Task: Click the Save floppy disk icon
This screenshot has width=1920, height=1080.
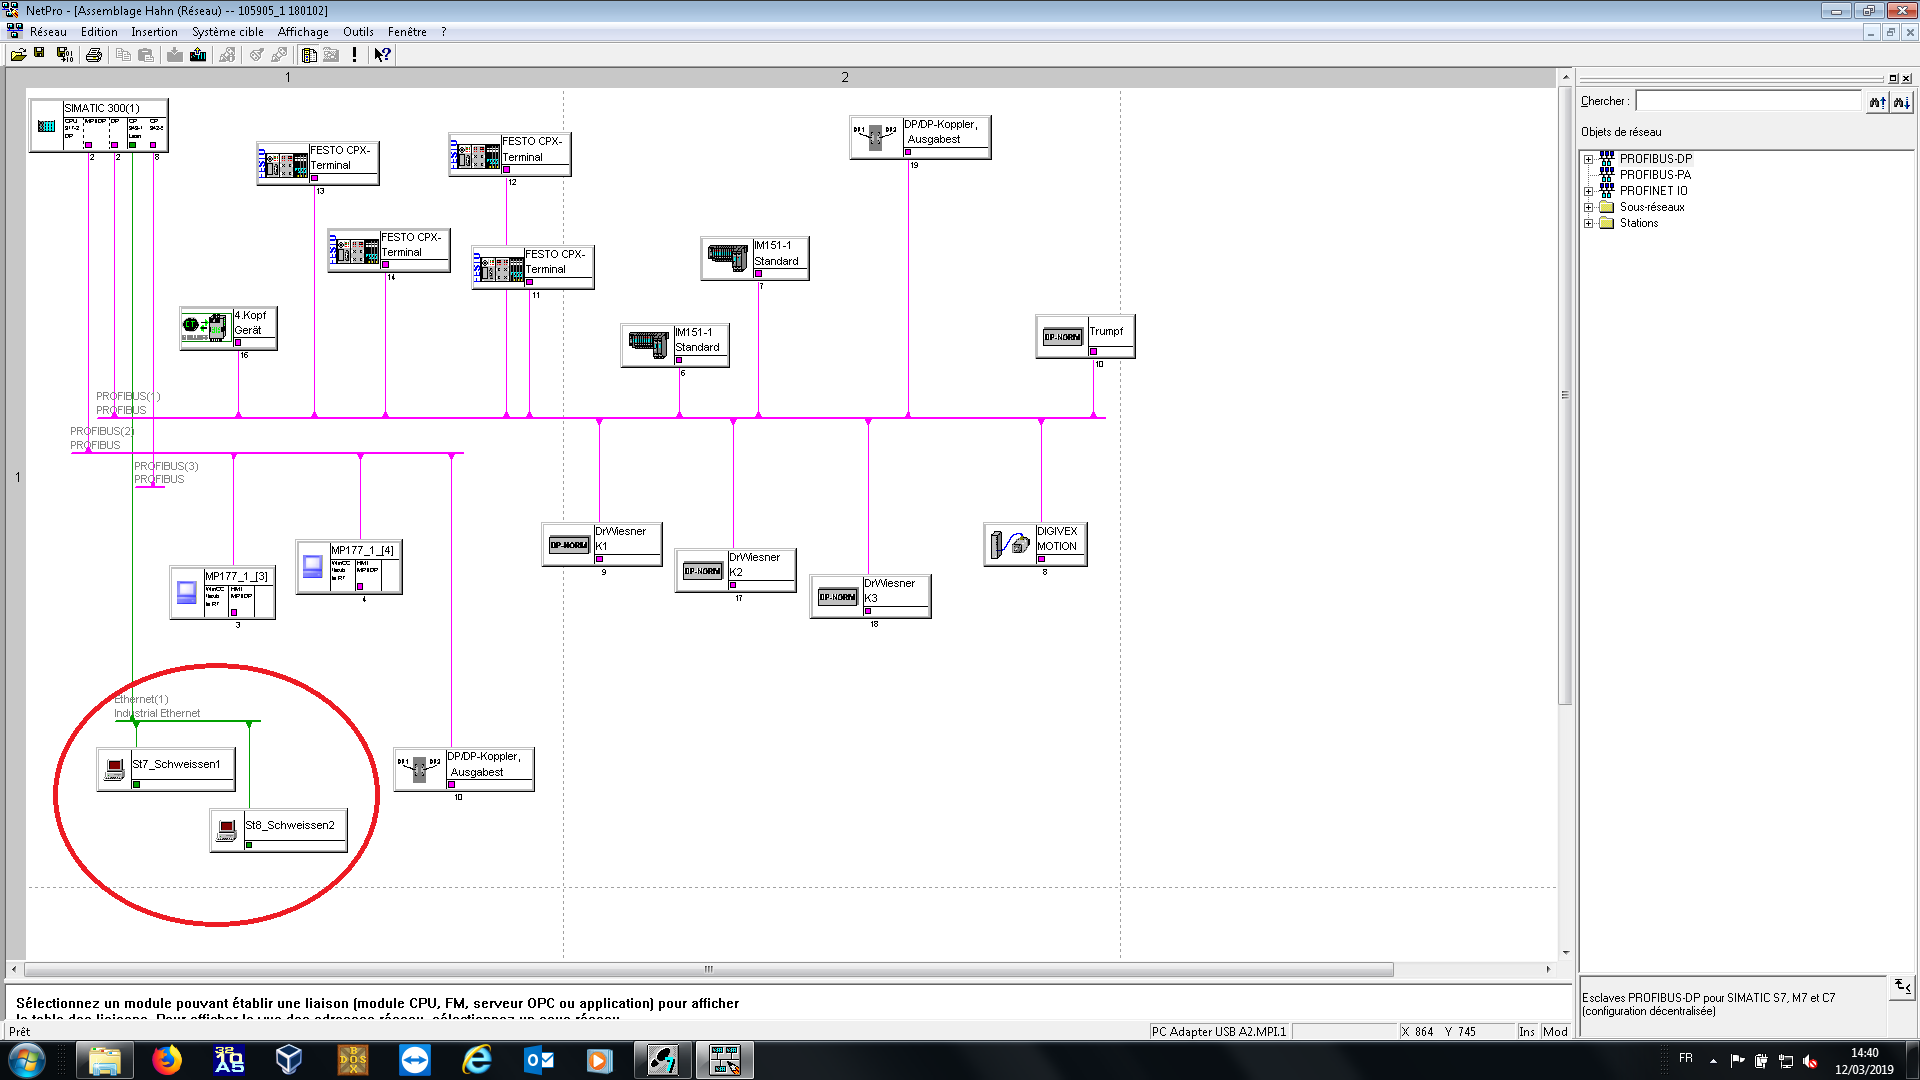Action: (x=40, y=54)
